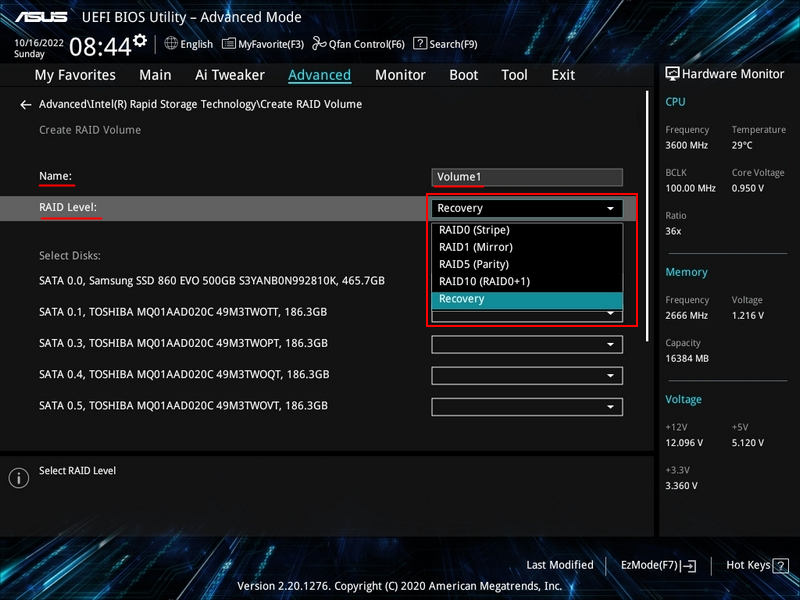Open the Ai Tweaker tab

pos(230,75)
